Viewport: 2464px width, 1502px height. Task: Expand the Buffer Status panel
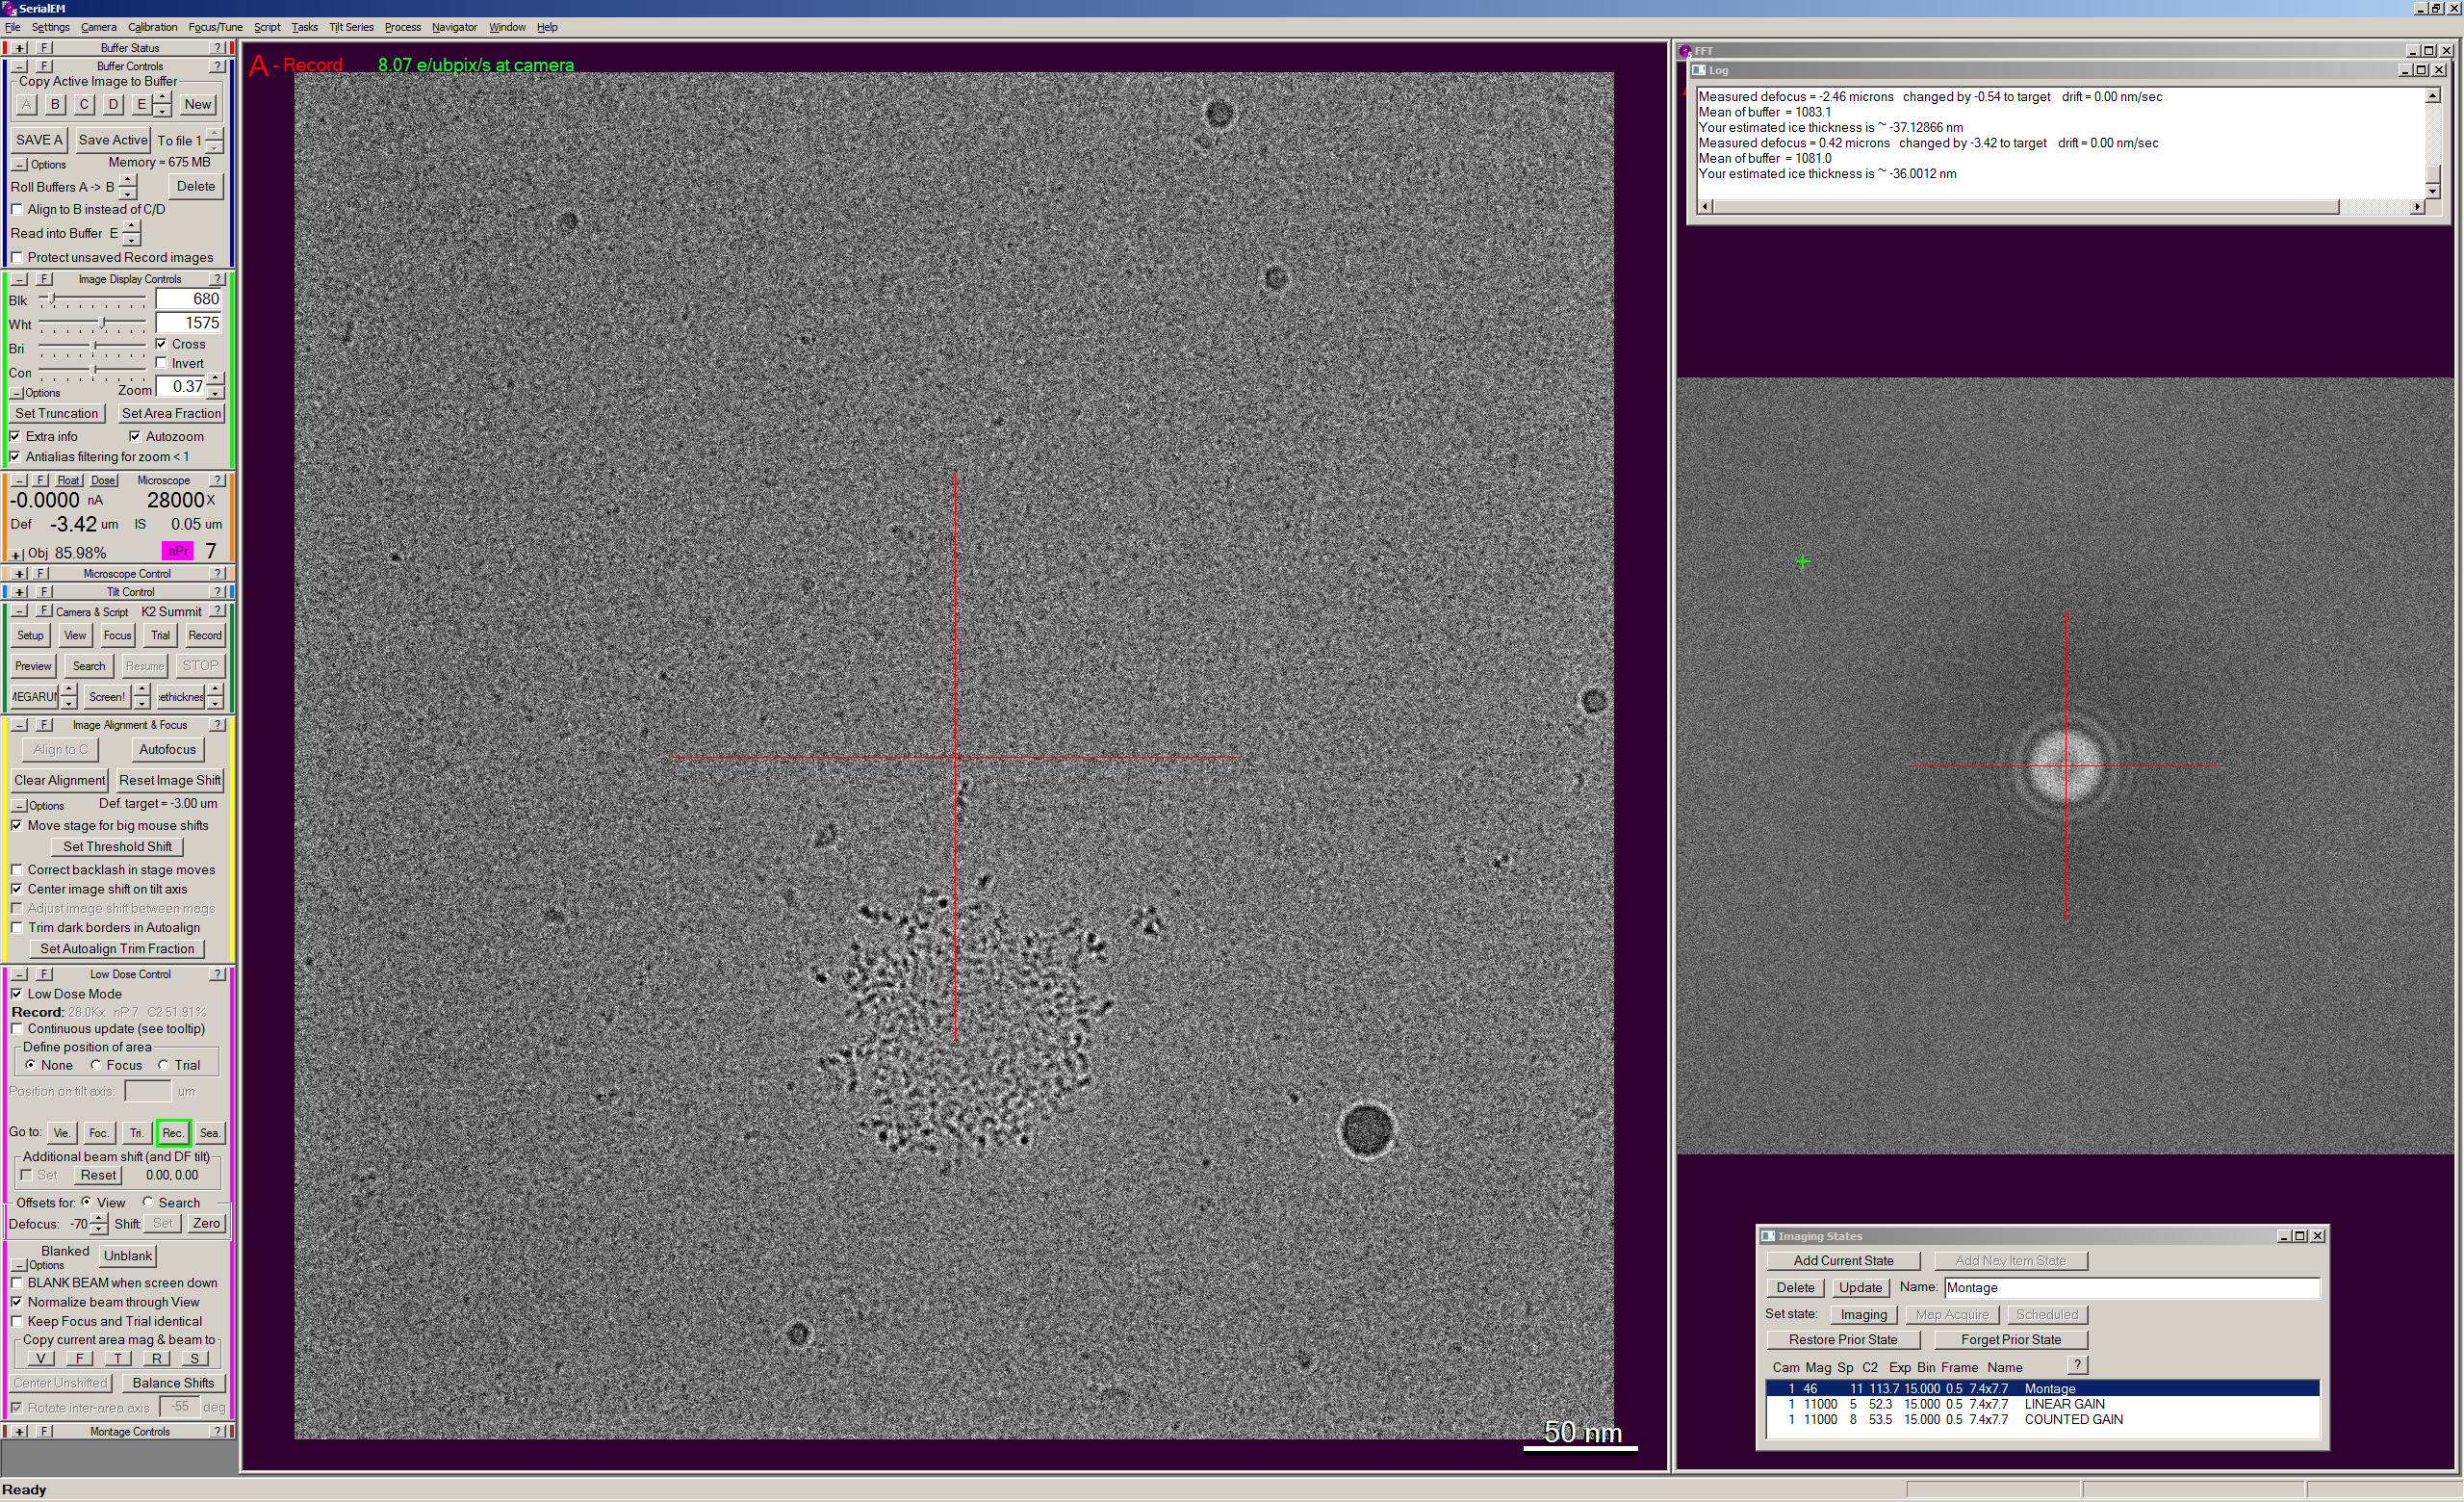tap(19, 48)
